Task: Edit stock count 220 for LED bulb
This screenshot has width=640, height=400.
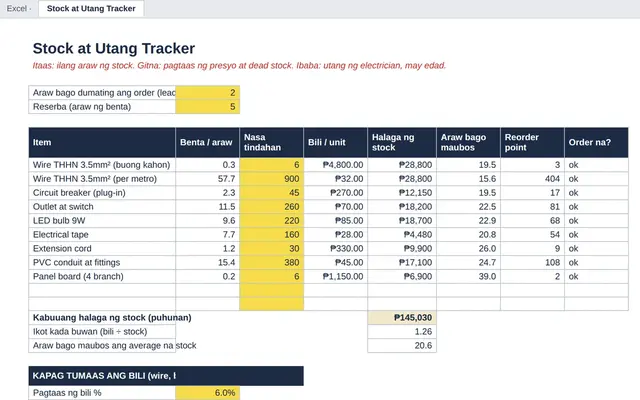Action: click(x=271, y=220)
